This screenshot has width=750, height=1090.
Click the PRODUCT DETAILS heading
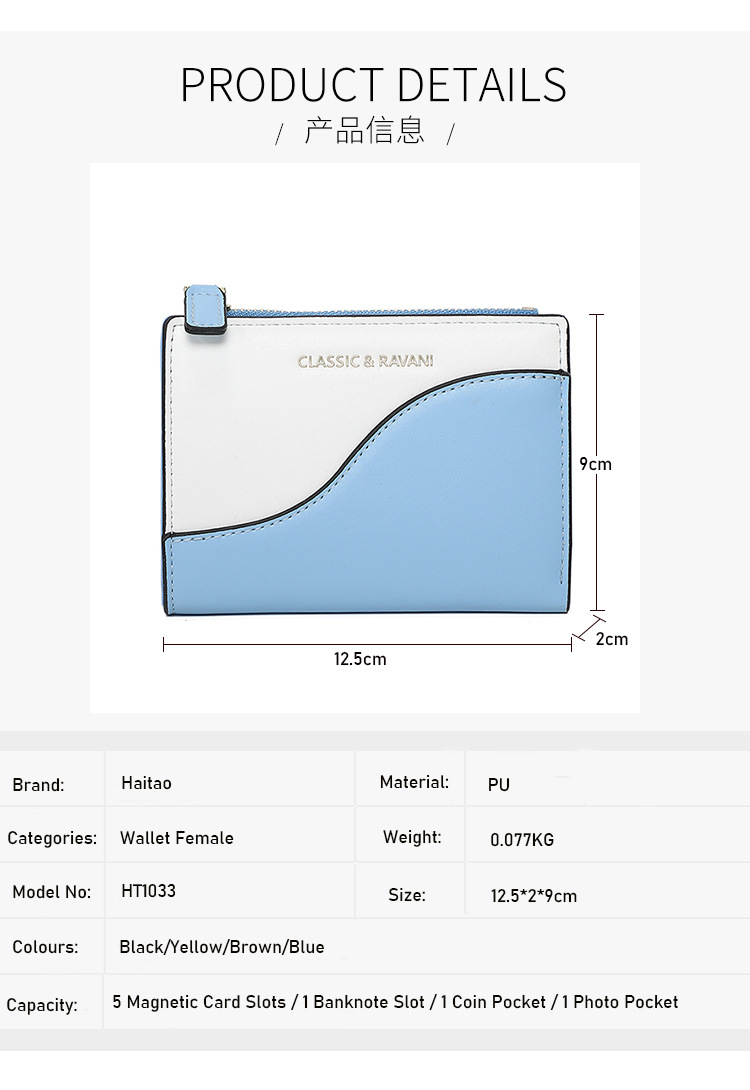click(x=373, y=85)
